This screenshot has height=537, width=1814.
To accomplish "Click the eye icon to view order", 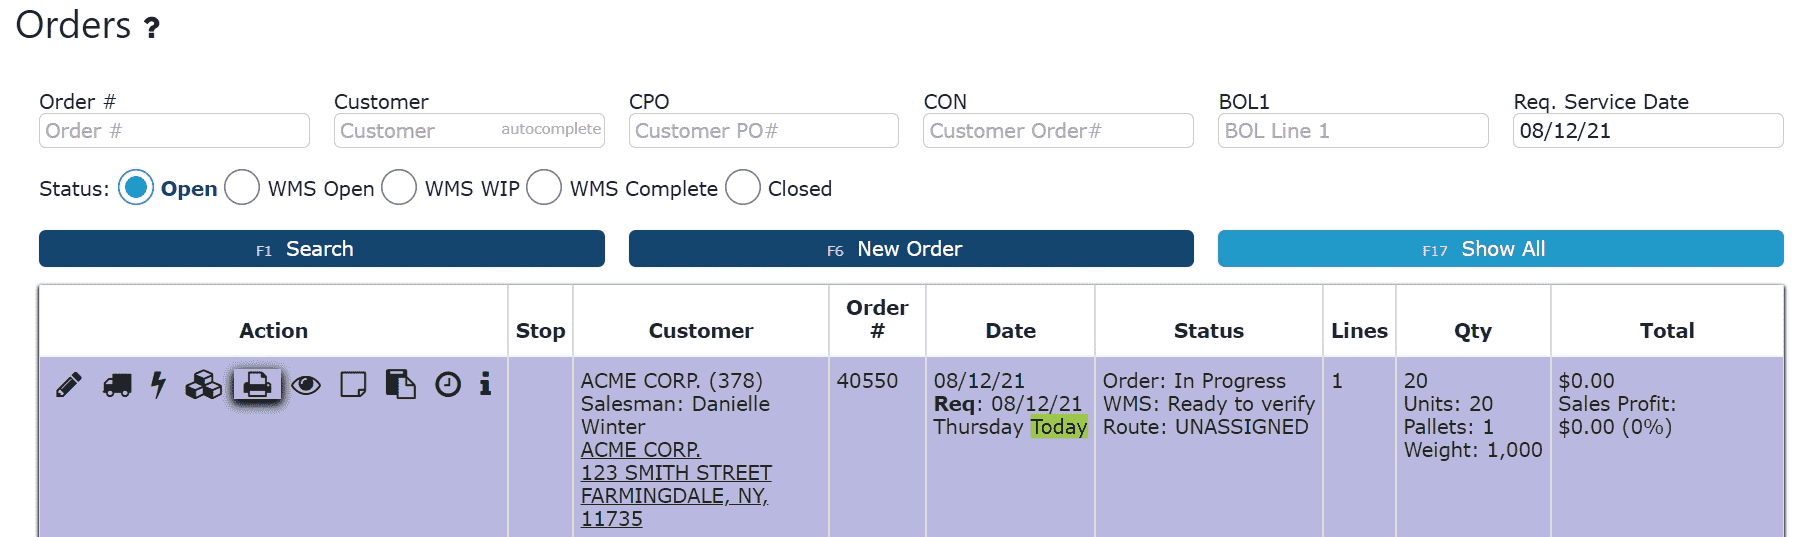I will pos(306,385).
